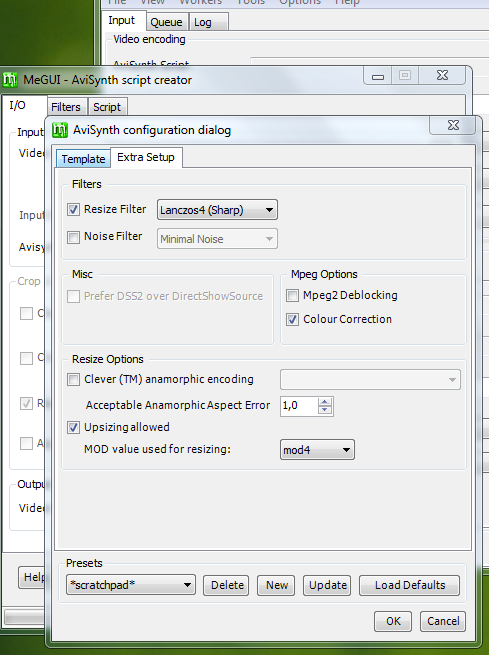The height and width of the screenshot is (655, 489).
Task: Click the Delete preset button
Action: 226,585
